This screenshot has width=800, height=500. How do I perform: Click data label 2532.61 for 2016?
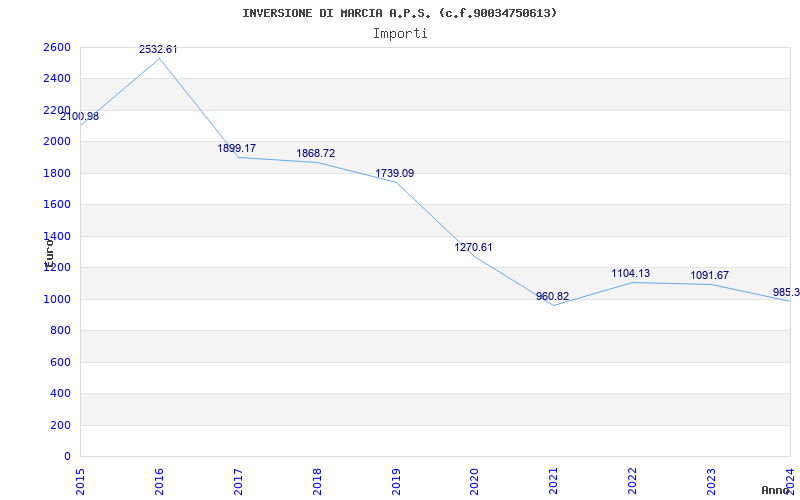(158, 49)
